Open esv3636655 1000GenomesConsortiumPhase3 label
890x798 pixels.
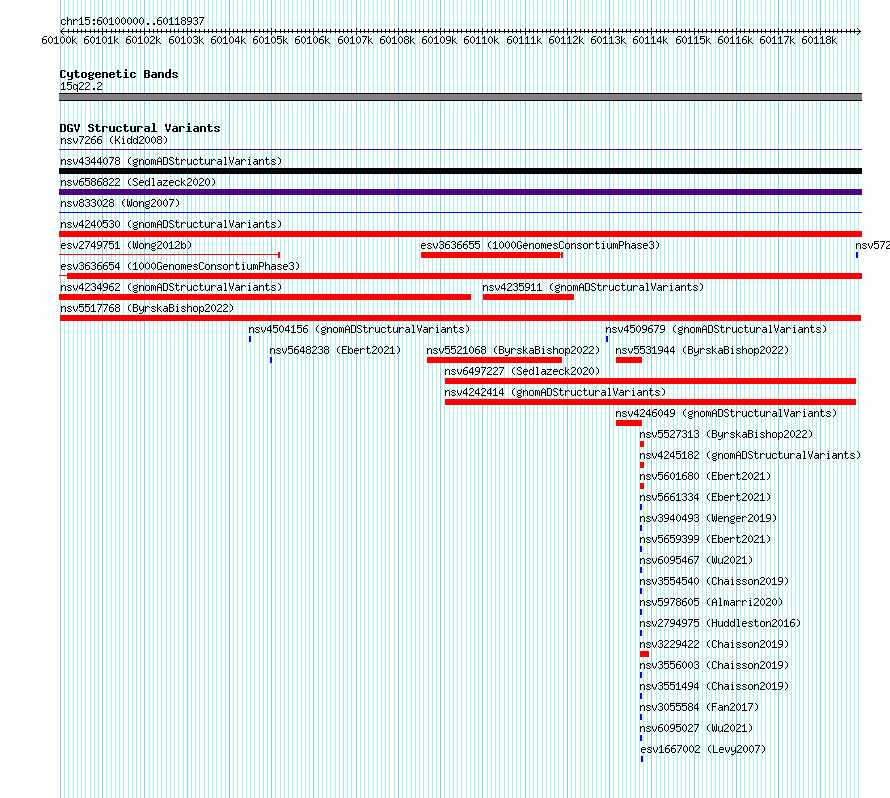(540, 245)
